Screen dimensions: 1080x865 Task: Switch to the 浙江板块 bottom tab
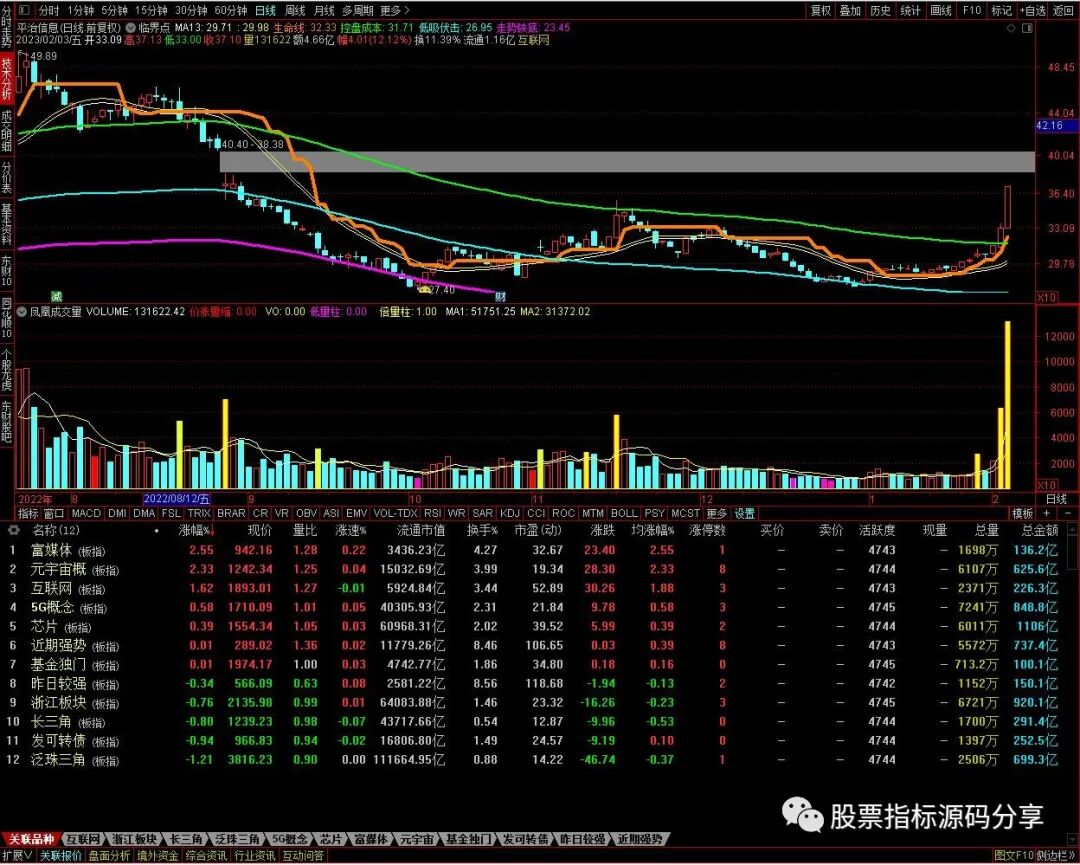[x=134, y=840]
